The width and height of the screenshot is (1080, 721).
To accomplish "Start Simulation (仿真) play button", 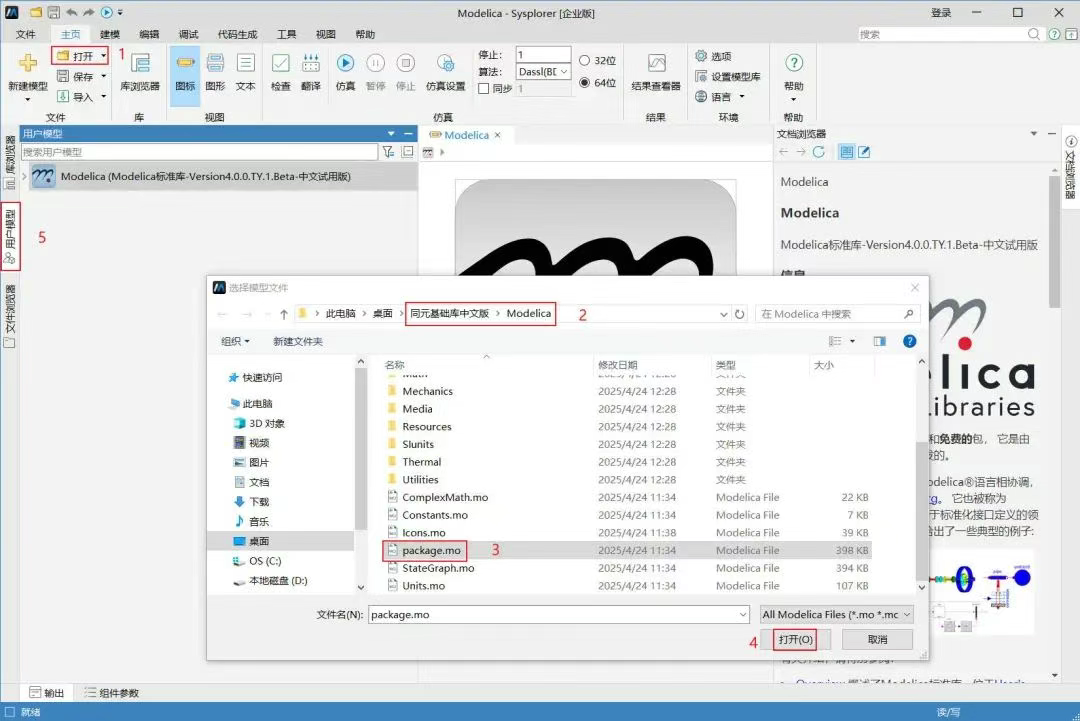I will tap(345, 63).
